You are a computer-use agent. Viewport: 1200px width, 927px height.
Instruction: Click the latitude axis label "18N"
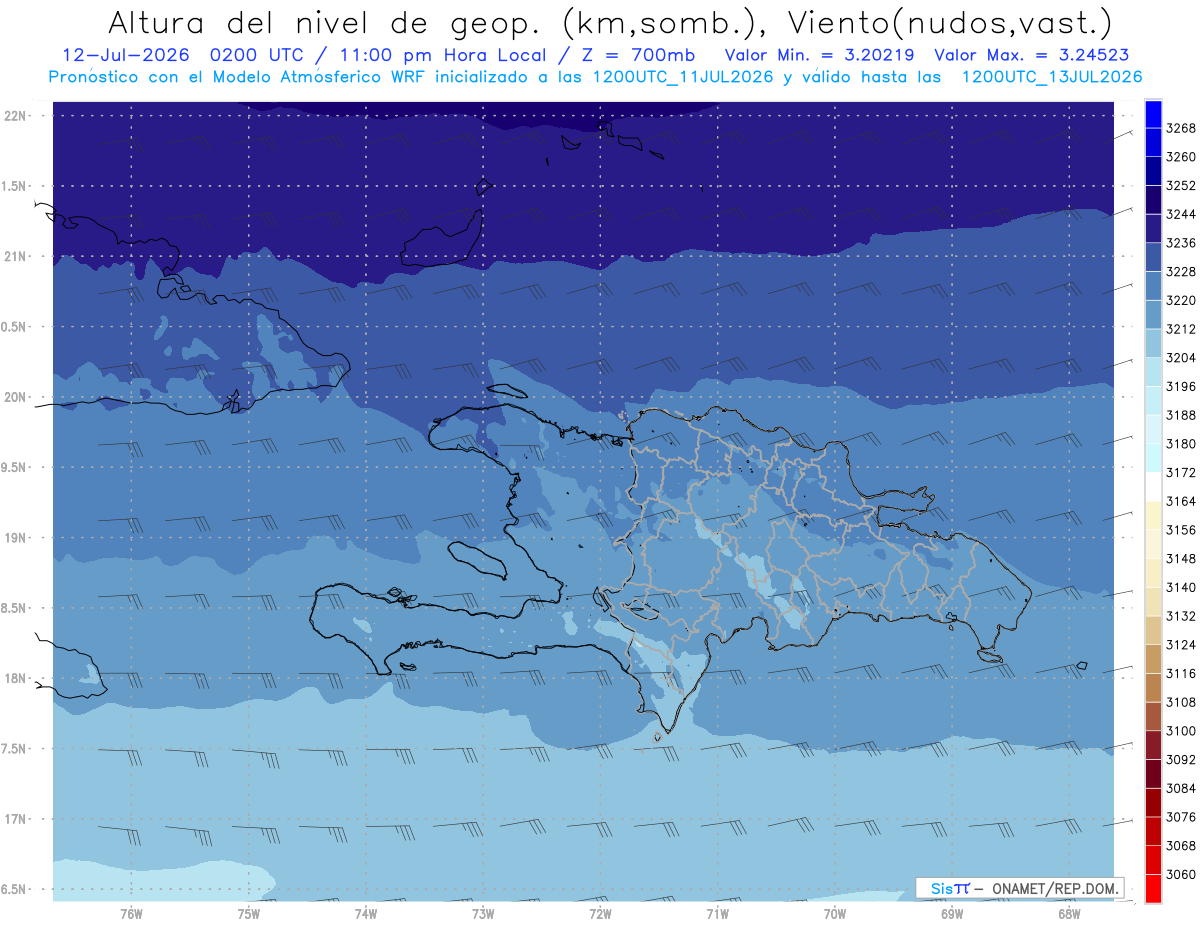pyautogui.click(x=16, y=678)
